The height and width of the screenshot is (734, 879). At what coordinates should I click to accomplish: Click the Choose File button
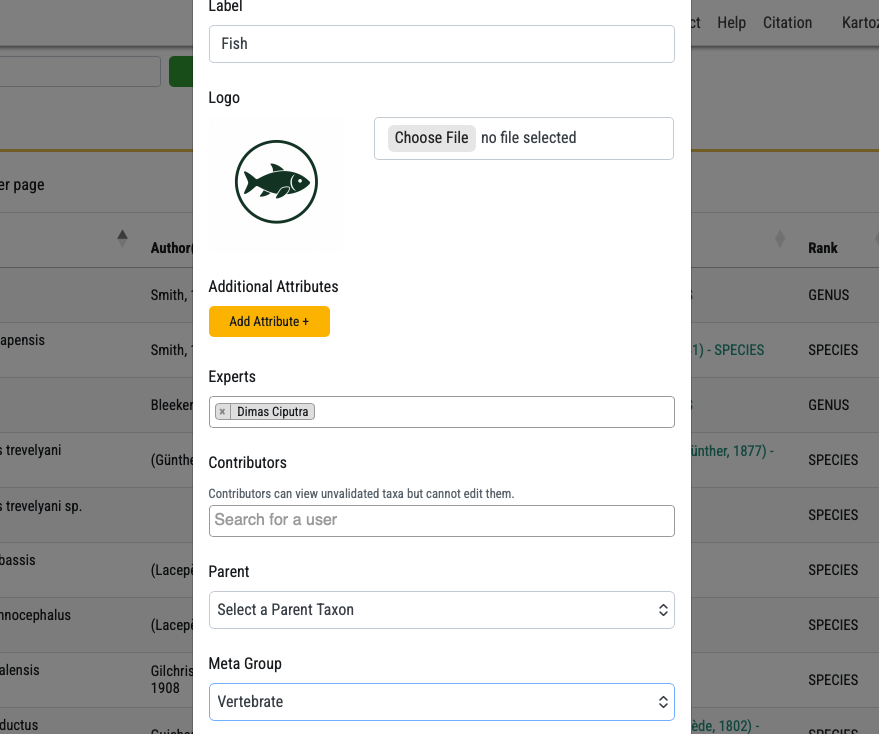[x=432, y=138]
